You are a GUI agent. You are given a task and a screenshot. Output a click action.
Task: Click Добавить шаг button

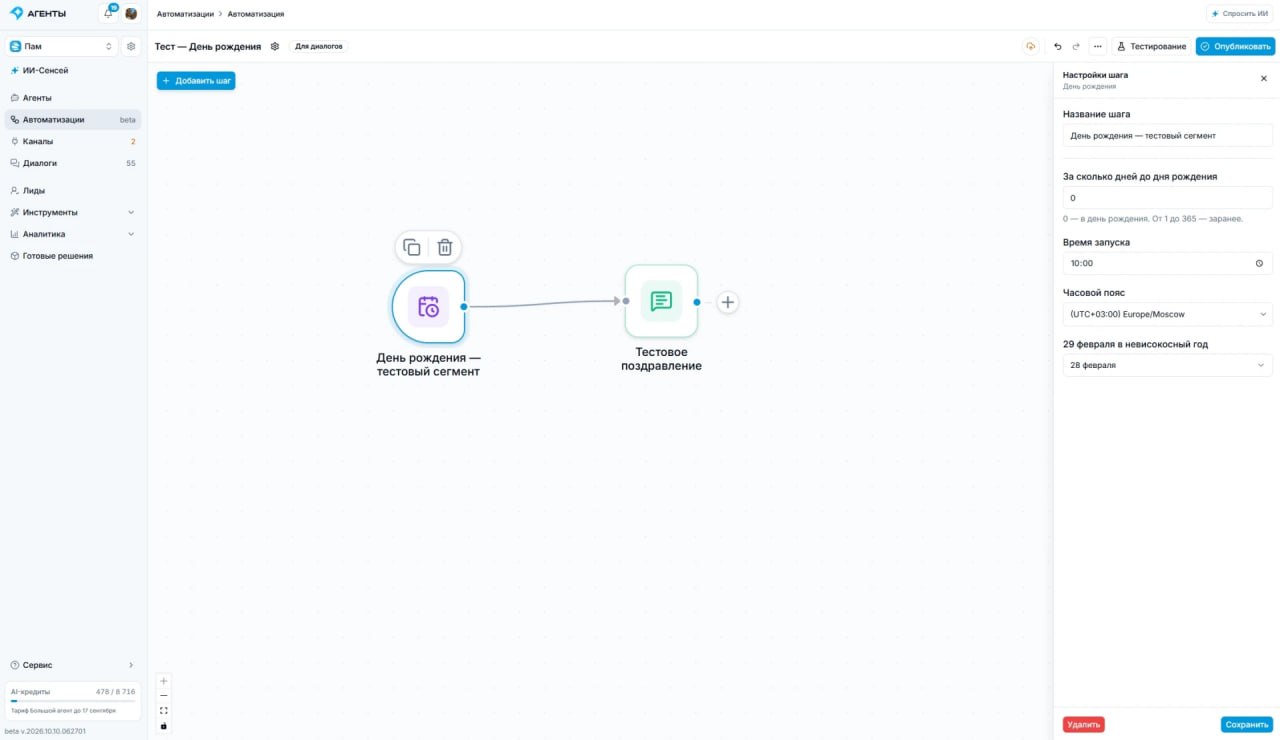196,81
